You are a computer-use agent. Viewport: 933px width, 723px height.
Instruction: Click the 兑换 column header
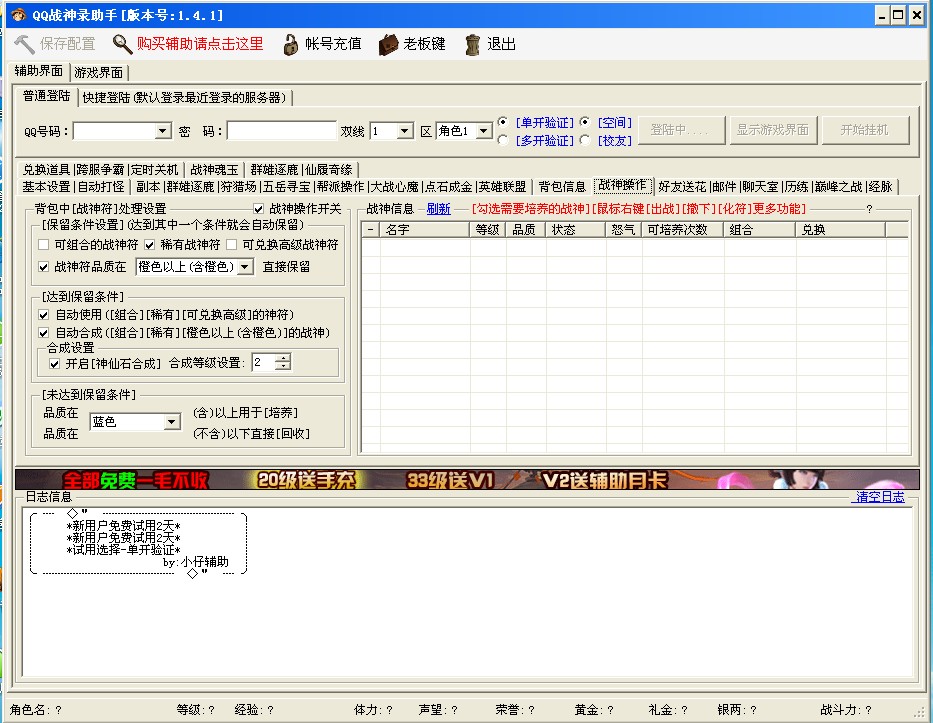click(x=840, y=230)
